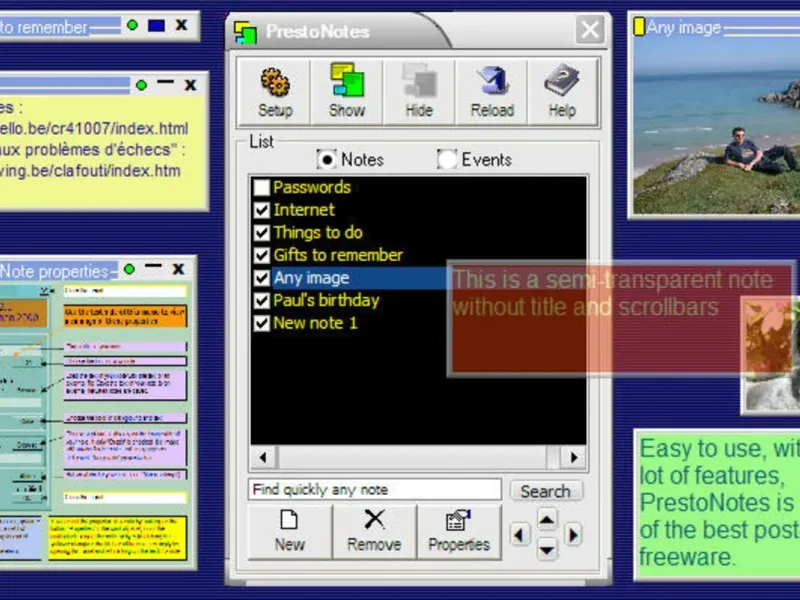Click the Hide notes toolbar button
800x600 pixels.
point(419,92)
